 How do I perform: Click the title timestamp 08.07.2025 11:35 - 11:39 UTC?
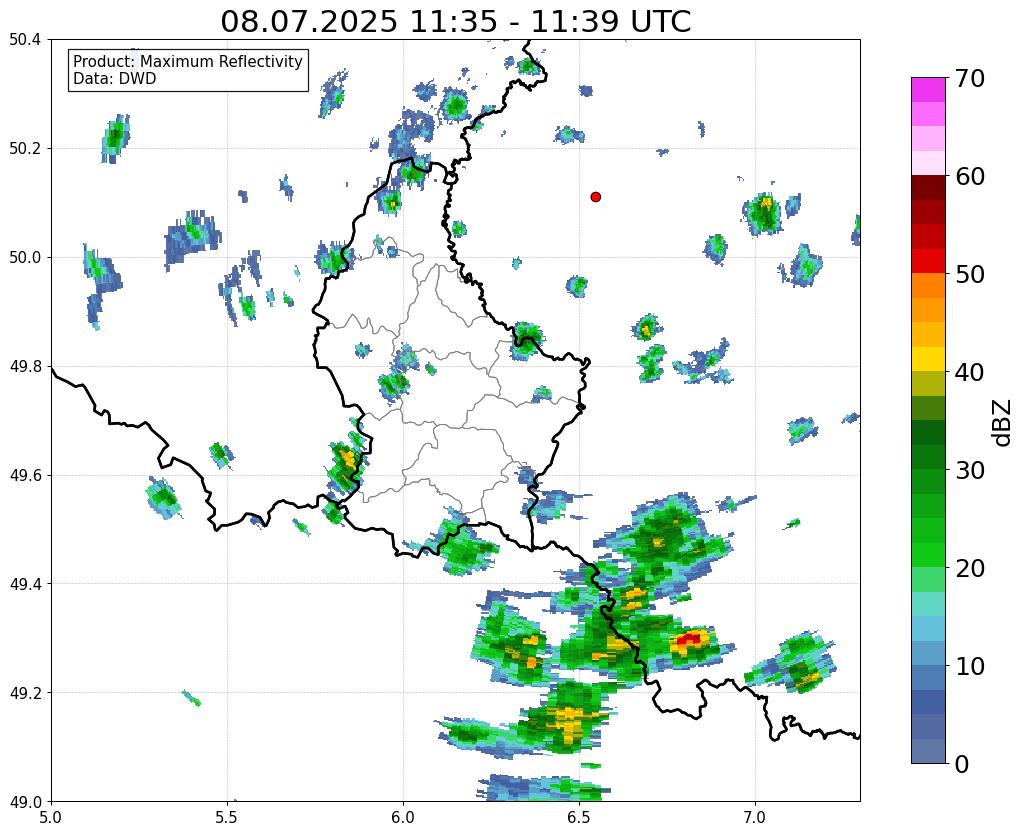tap(455, 21)
